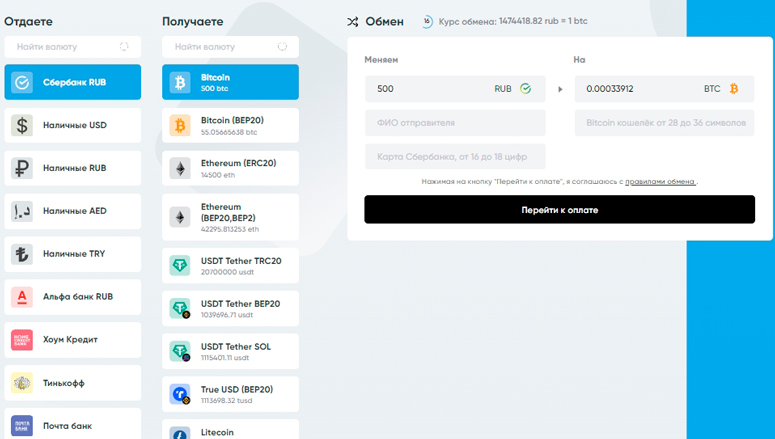The image size is (775, 439).
Task: Click the Перейти к оплате button
Action: pyautogui.click(x=560, y=210)
